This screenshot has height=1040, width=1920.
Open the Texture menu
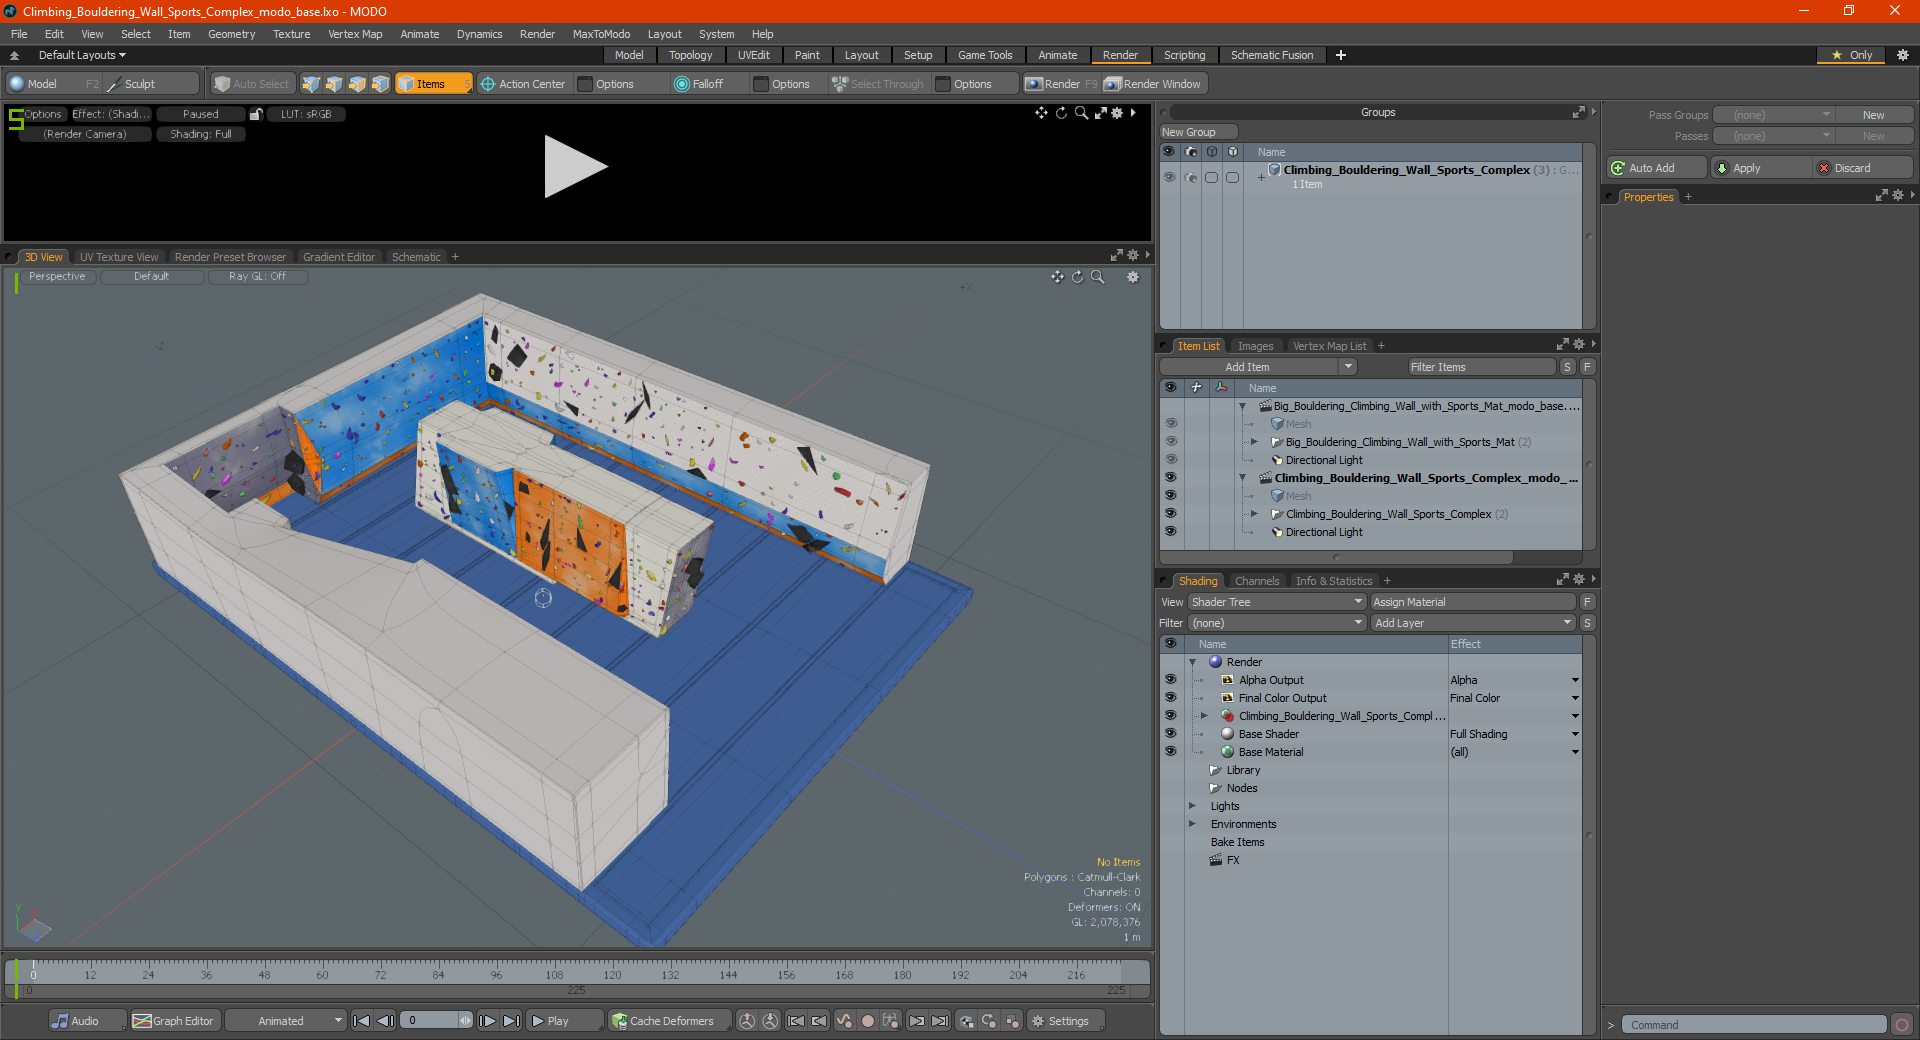[291, 34]
